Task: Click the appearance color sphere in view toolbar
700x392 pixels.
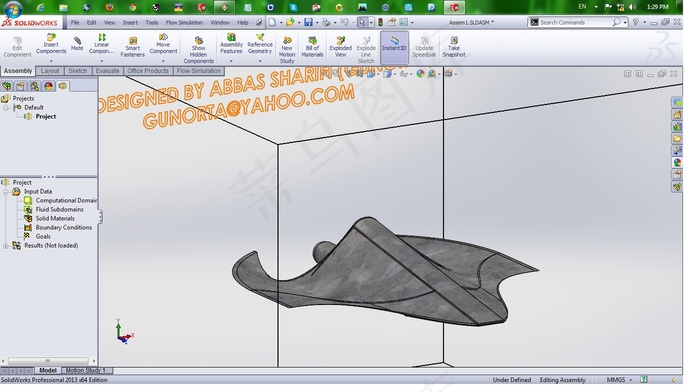Action: [420, 74]
